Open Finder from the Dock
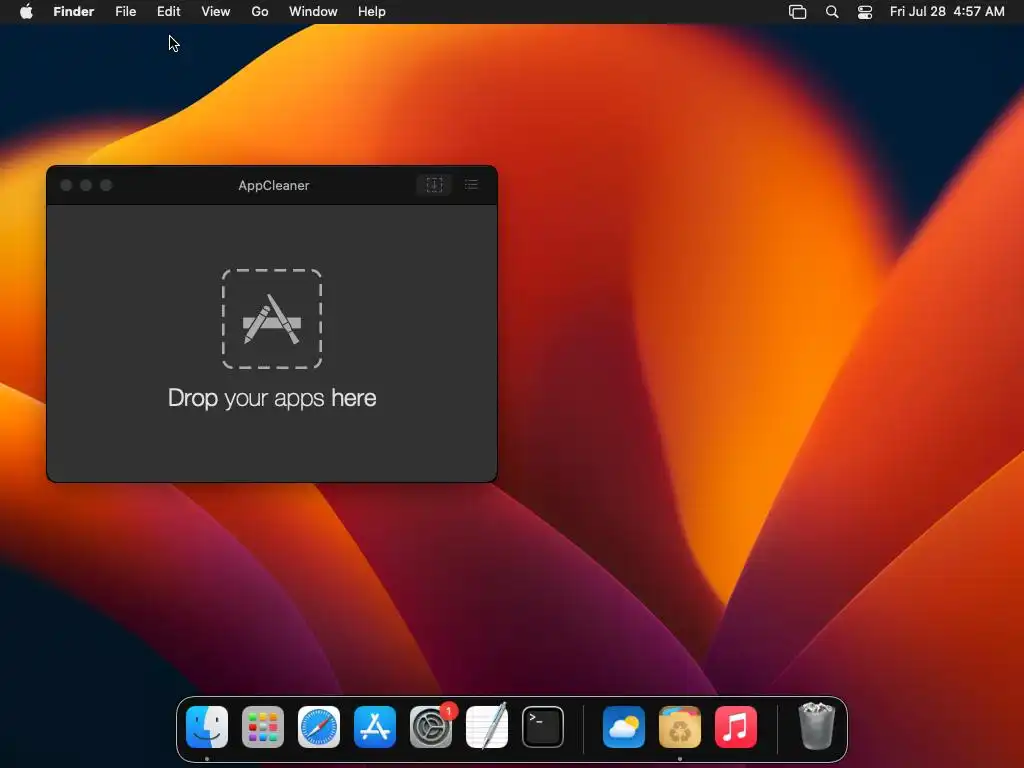 (207, 727)
